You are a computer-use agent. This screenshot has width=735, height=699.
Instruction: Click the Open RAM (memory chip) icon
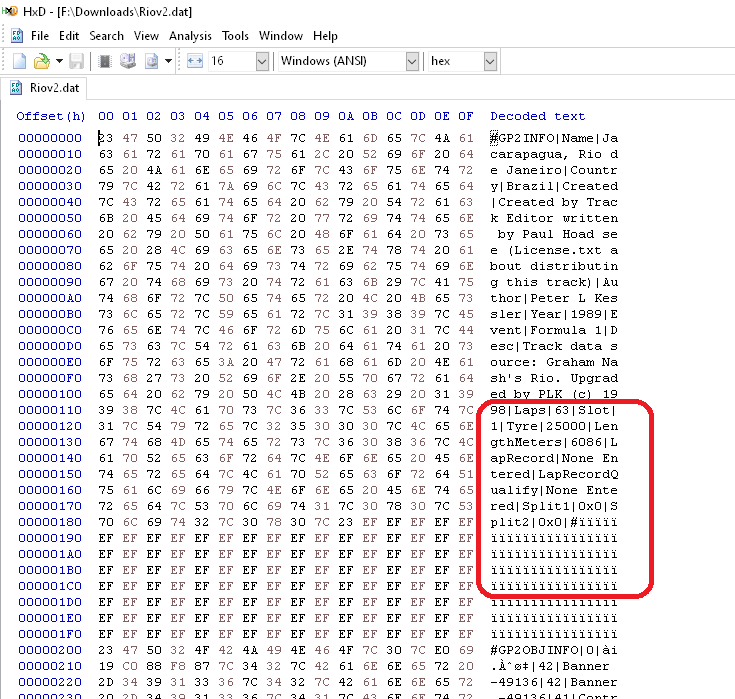point(104,62)
